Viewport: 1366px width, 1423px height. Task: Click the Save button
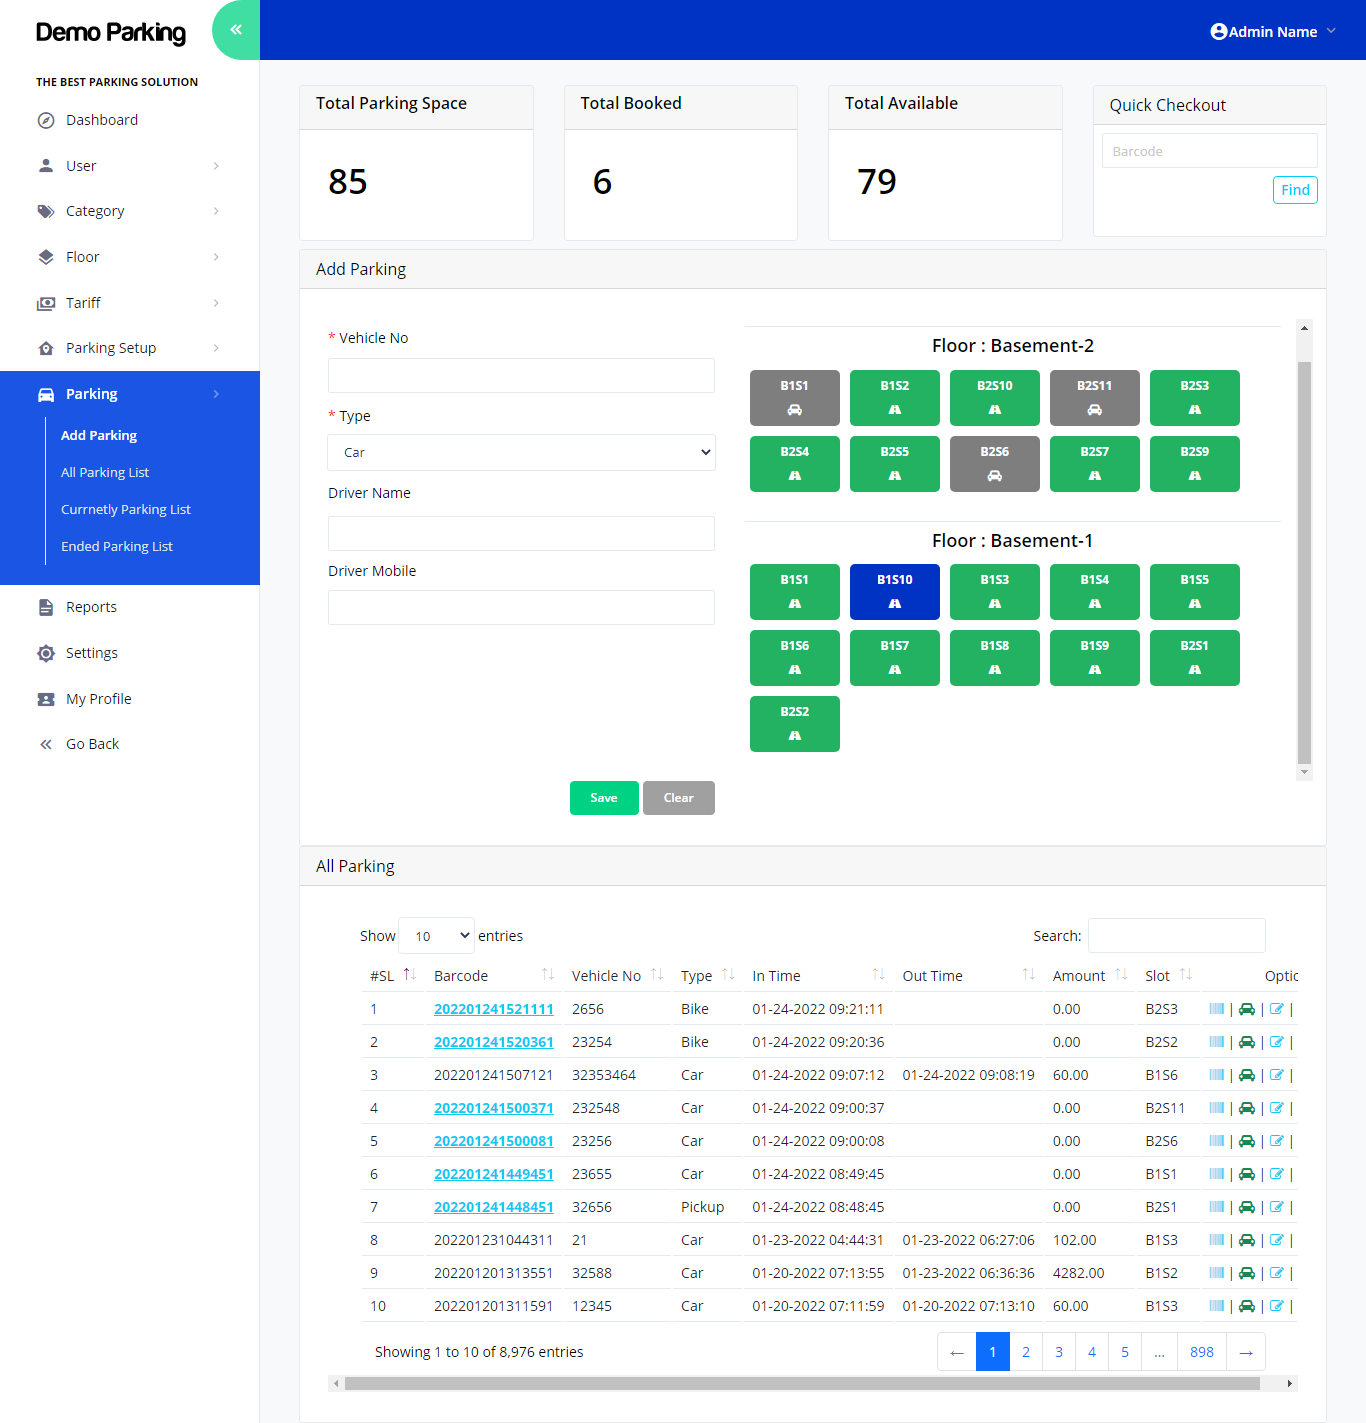[604, 798]
